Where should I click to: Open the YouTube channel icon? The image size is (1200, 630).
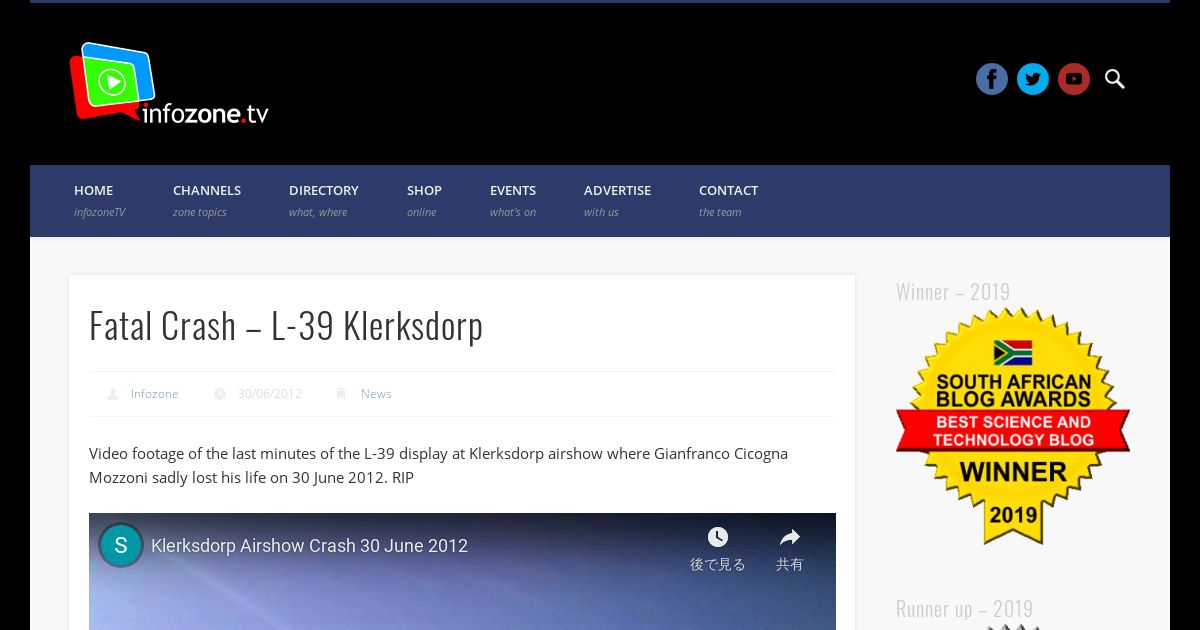[x=1074, y=79]
